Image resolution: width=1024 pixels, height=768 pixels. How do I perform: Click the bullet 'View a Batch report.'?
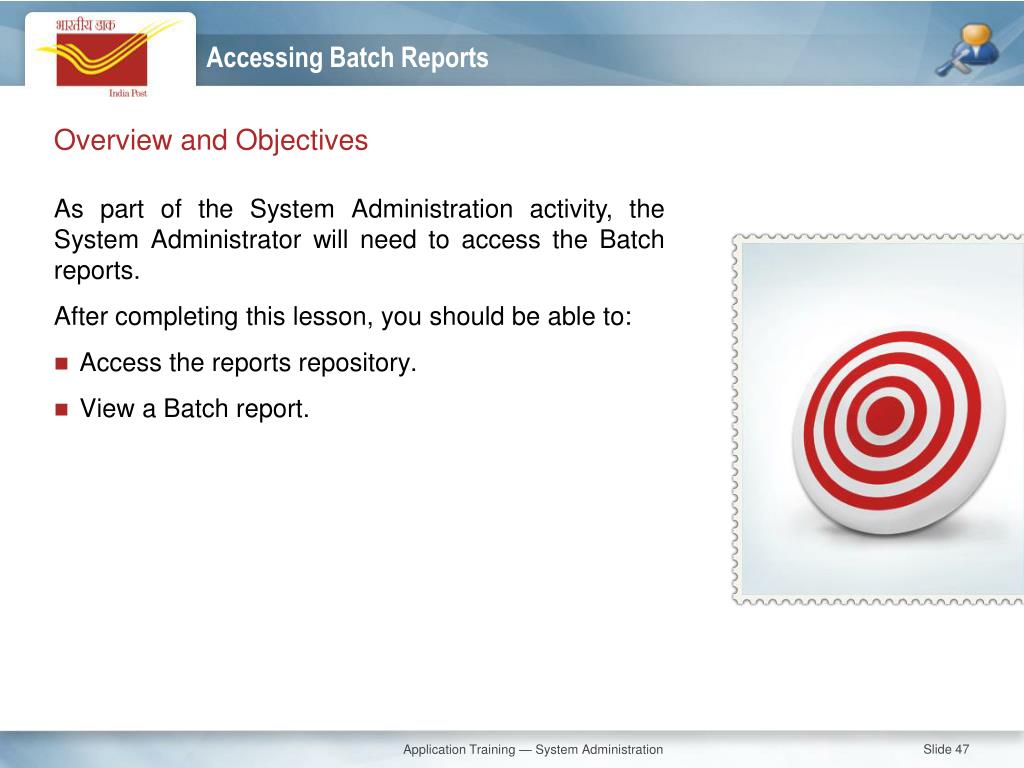tap(195, 409)
